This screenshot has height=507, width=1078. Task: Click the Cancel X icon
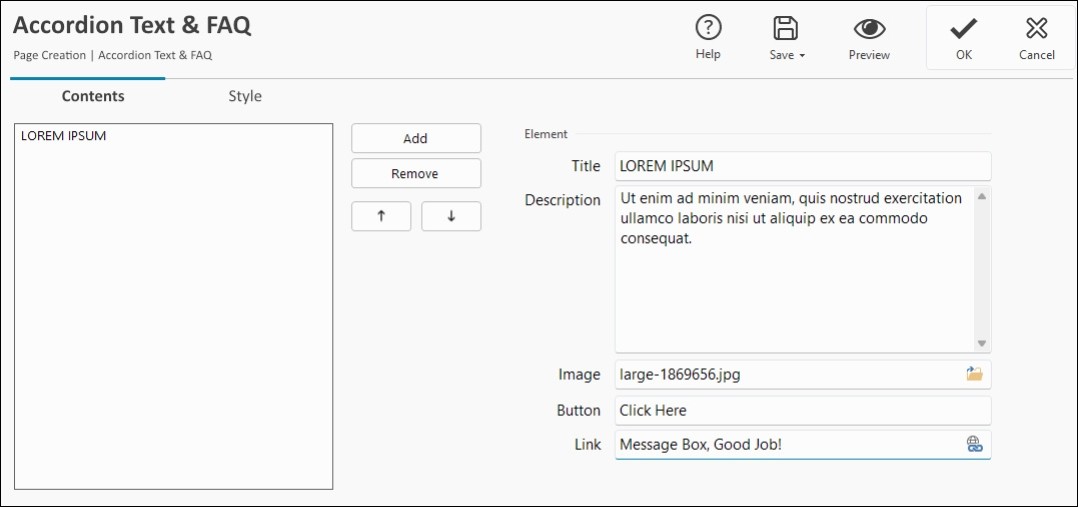(1036, 28)
